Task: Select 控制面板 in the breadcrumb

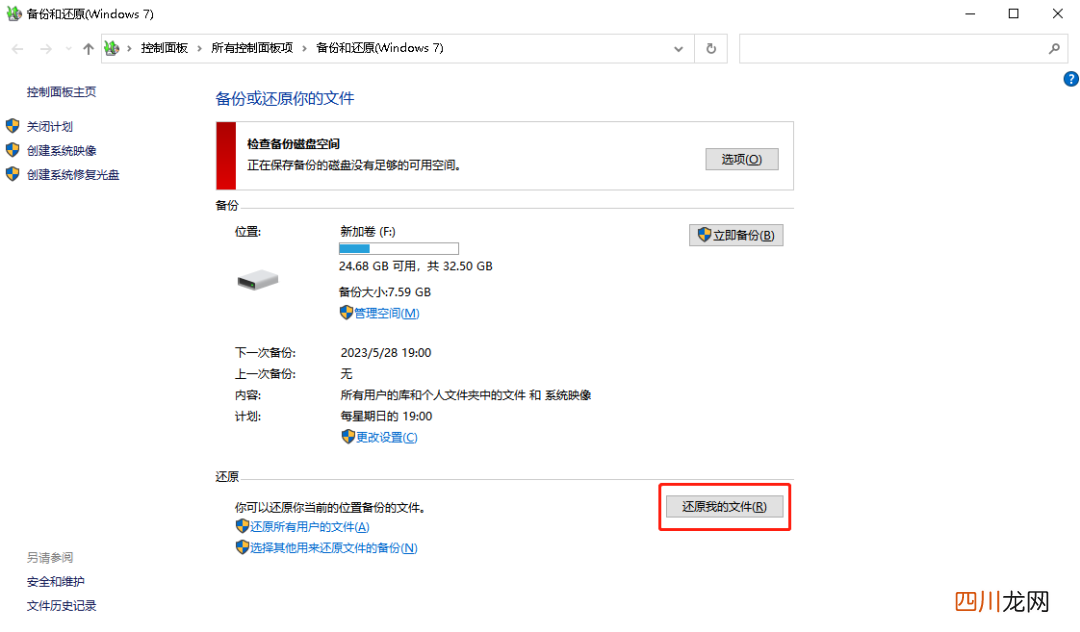Action: click(x=164, y=48)
